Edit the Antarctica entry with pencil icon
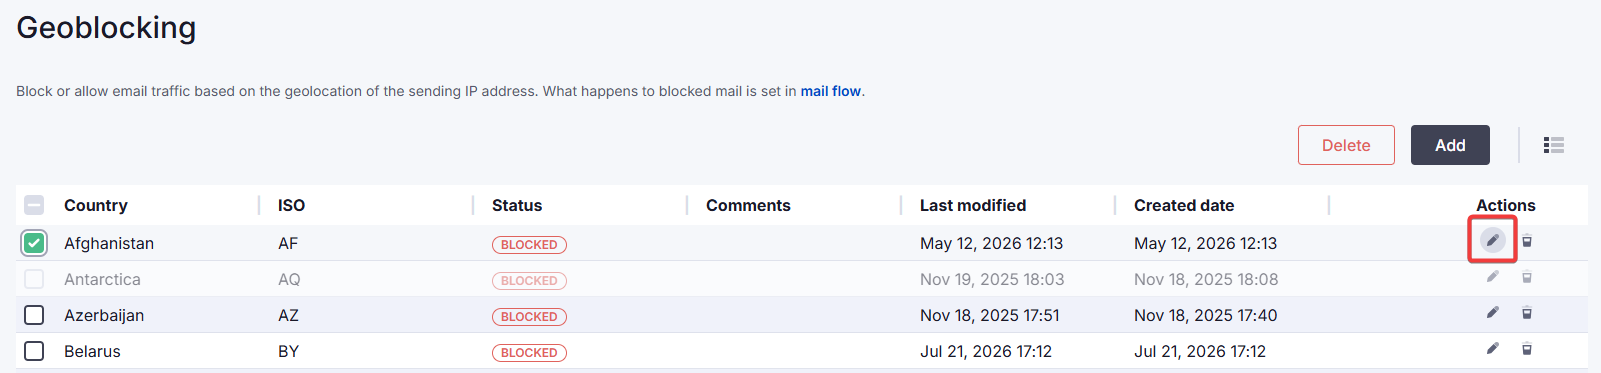Image resolution: width=1601 pixels, height=373 pixels. click(1492, 277)
